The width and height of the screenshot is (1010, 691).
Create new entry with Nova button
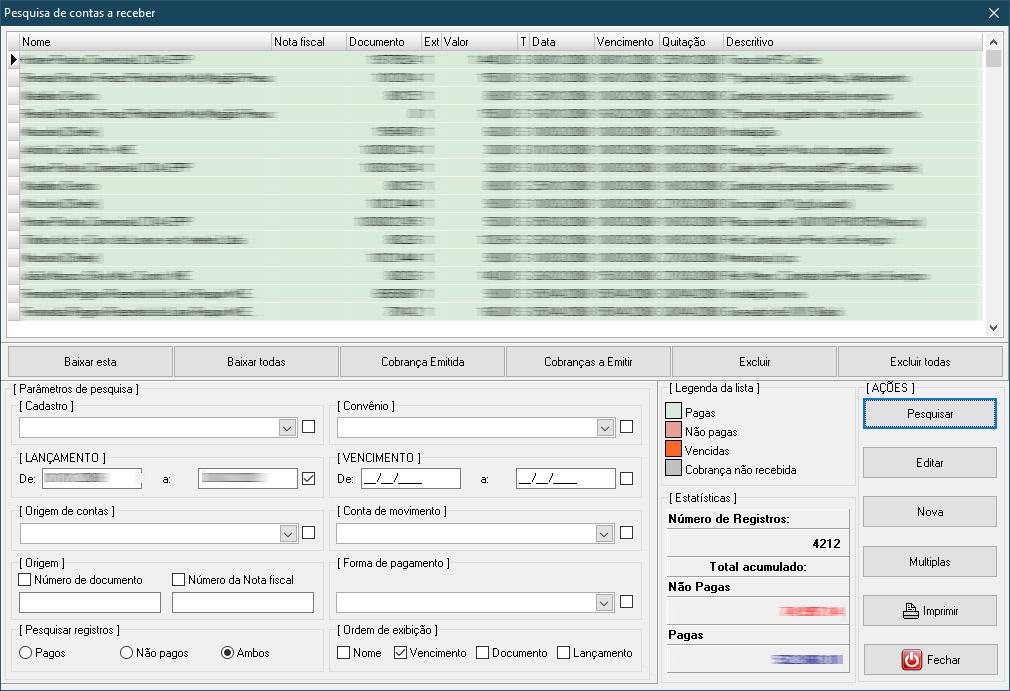point(929,512)
